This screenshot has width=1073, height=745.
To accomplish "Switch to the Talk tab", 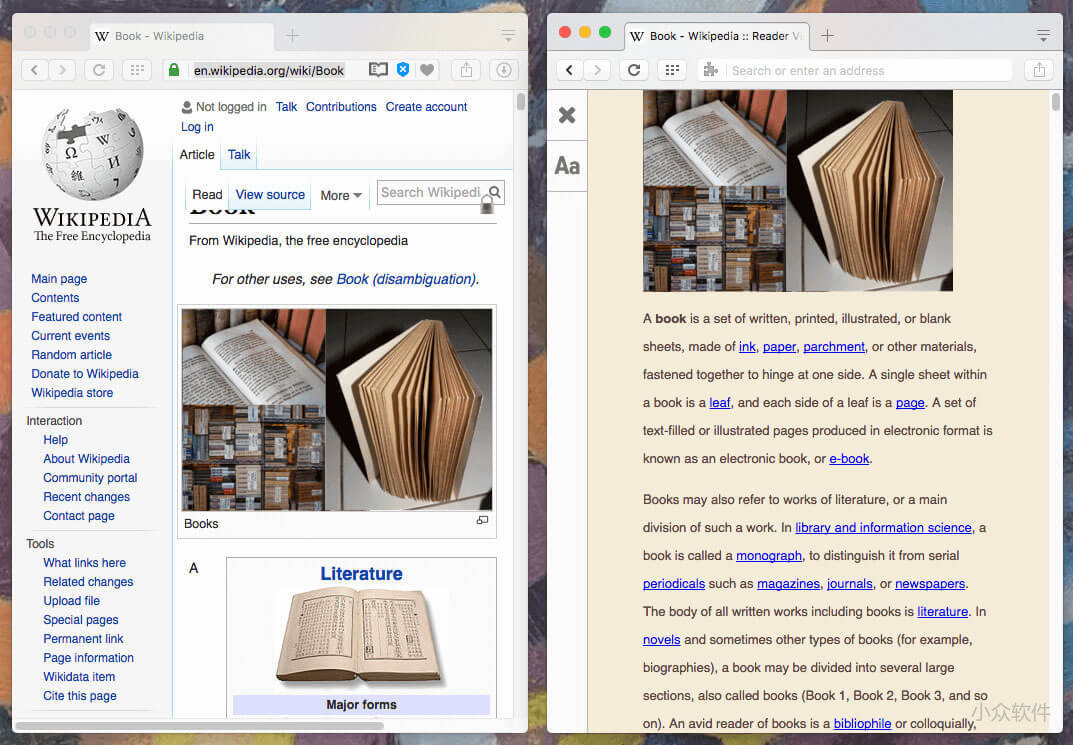I will pos(238,155).
